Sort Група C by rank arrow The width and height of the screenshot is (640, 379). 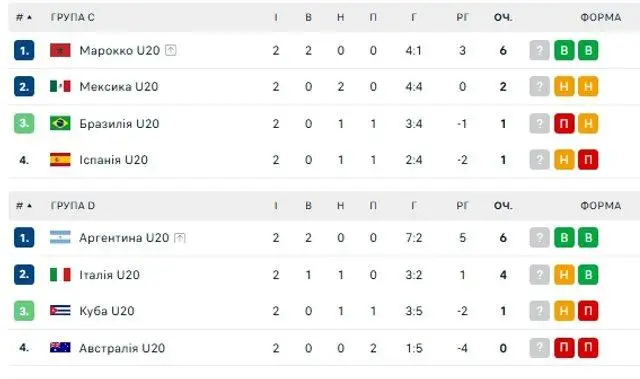[29, 17]
